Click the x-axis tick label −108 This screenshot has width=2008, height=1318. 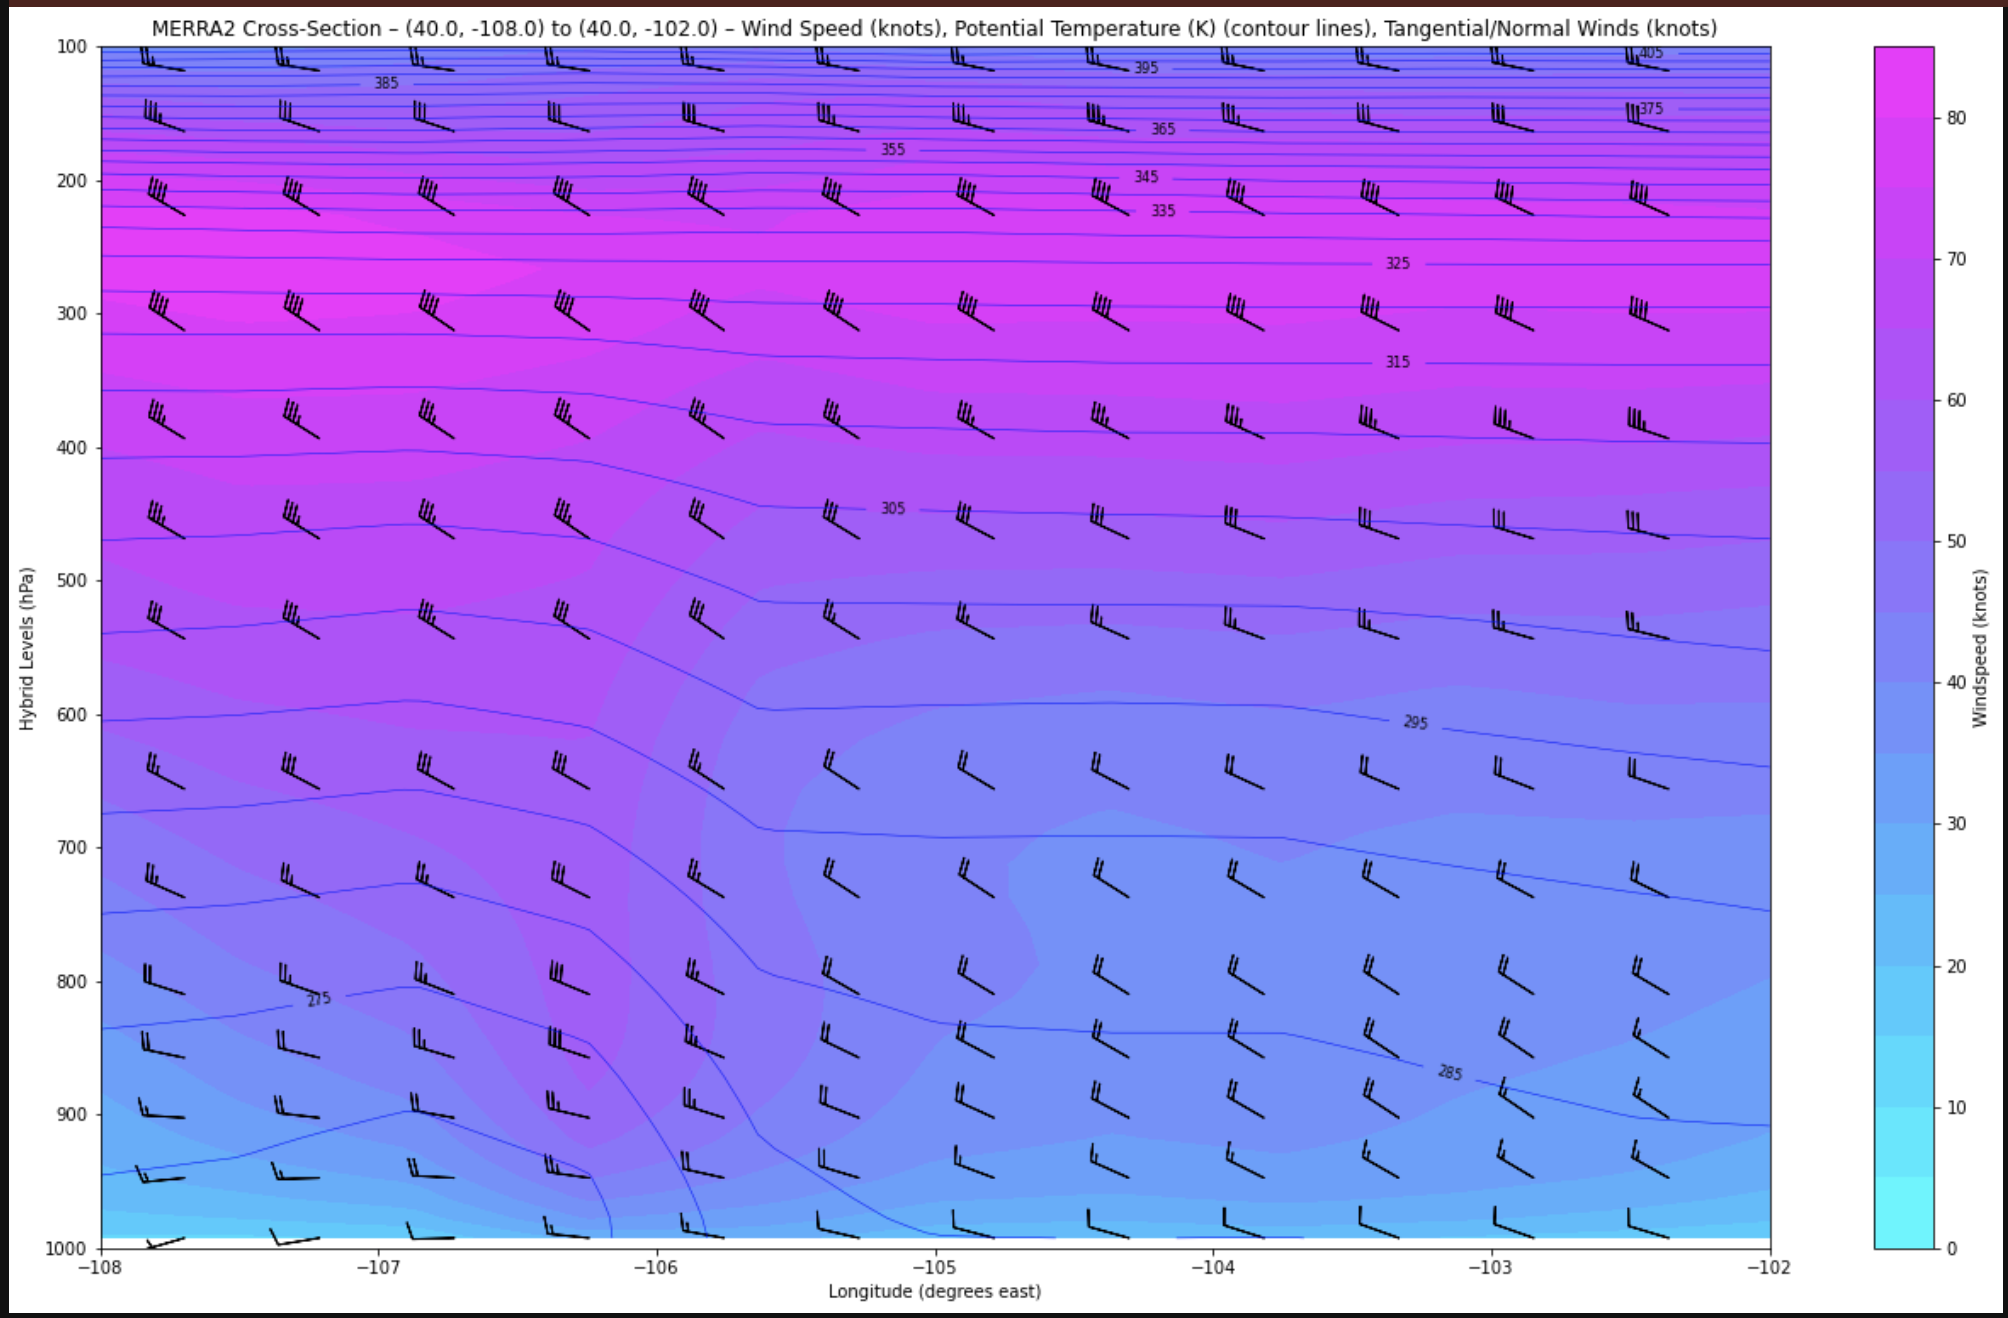pos(100,1268)
